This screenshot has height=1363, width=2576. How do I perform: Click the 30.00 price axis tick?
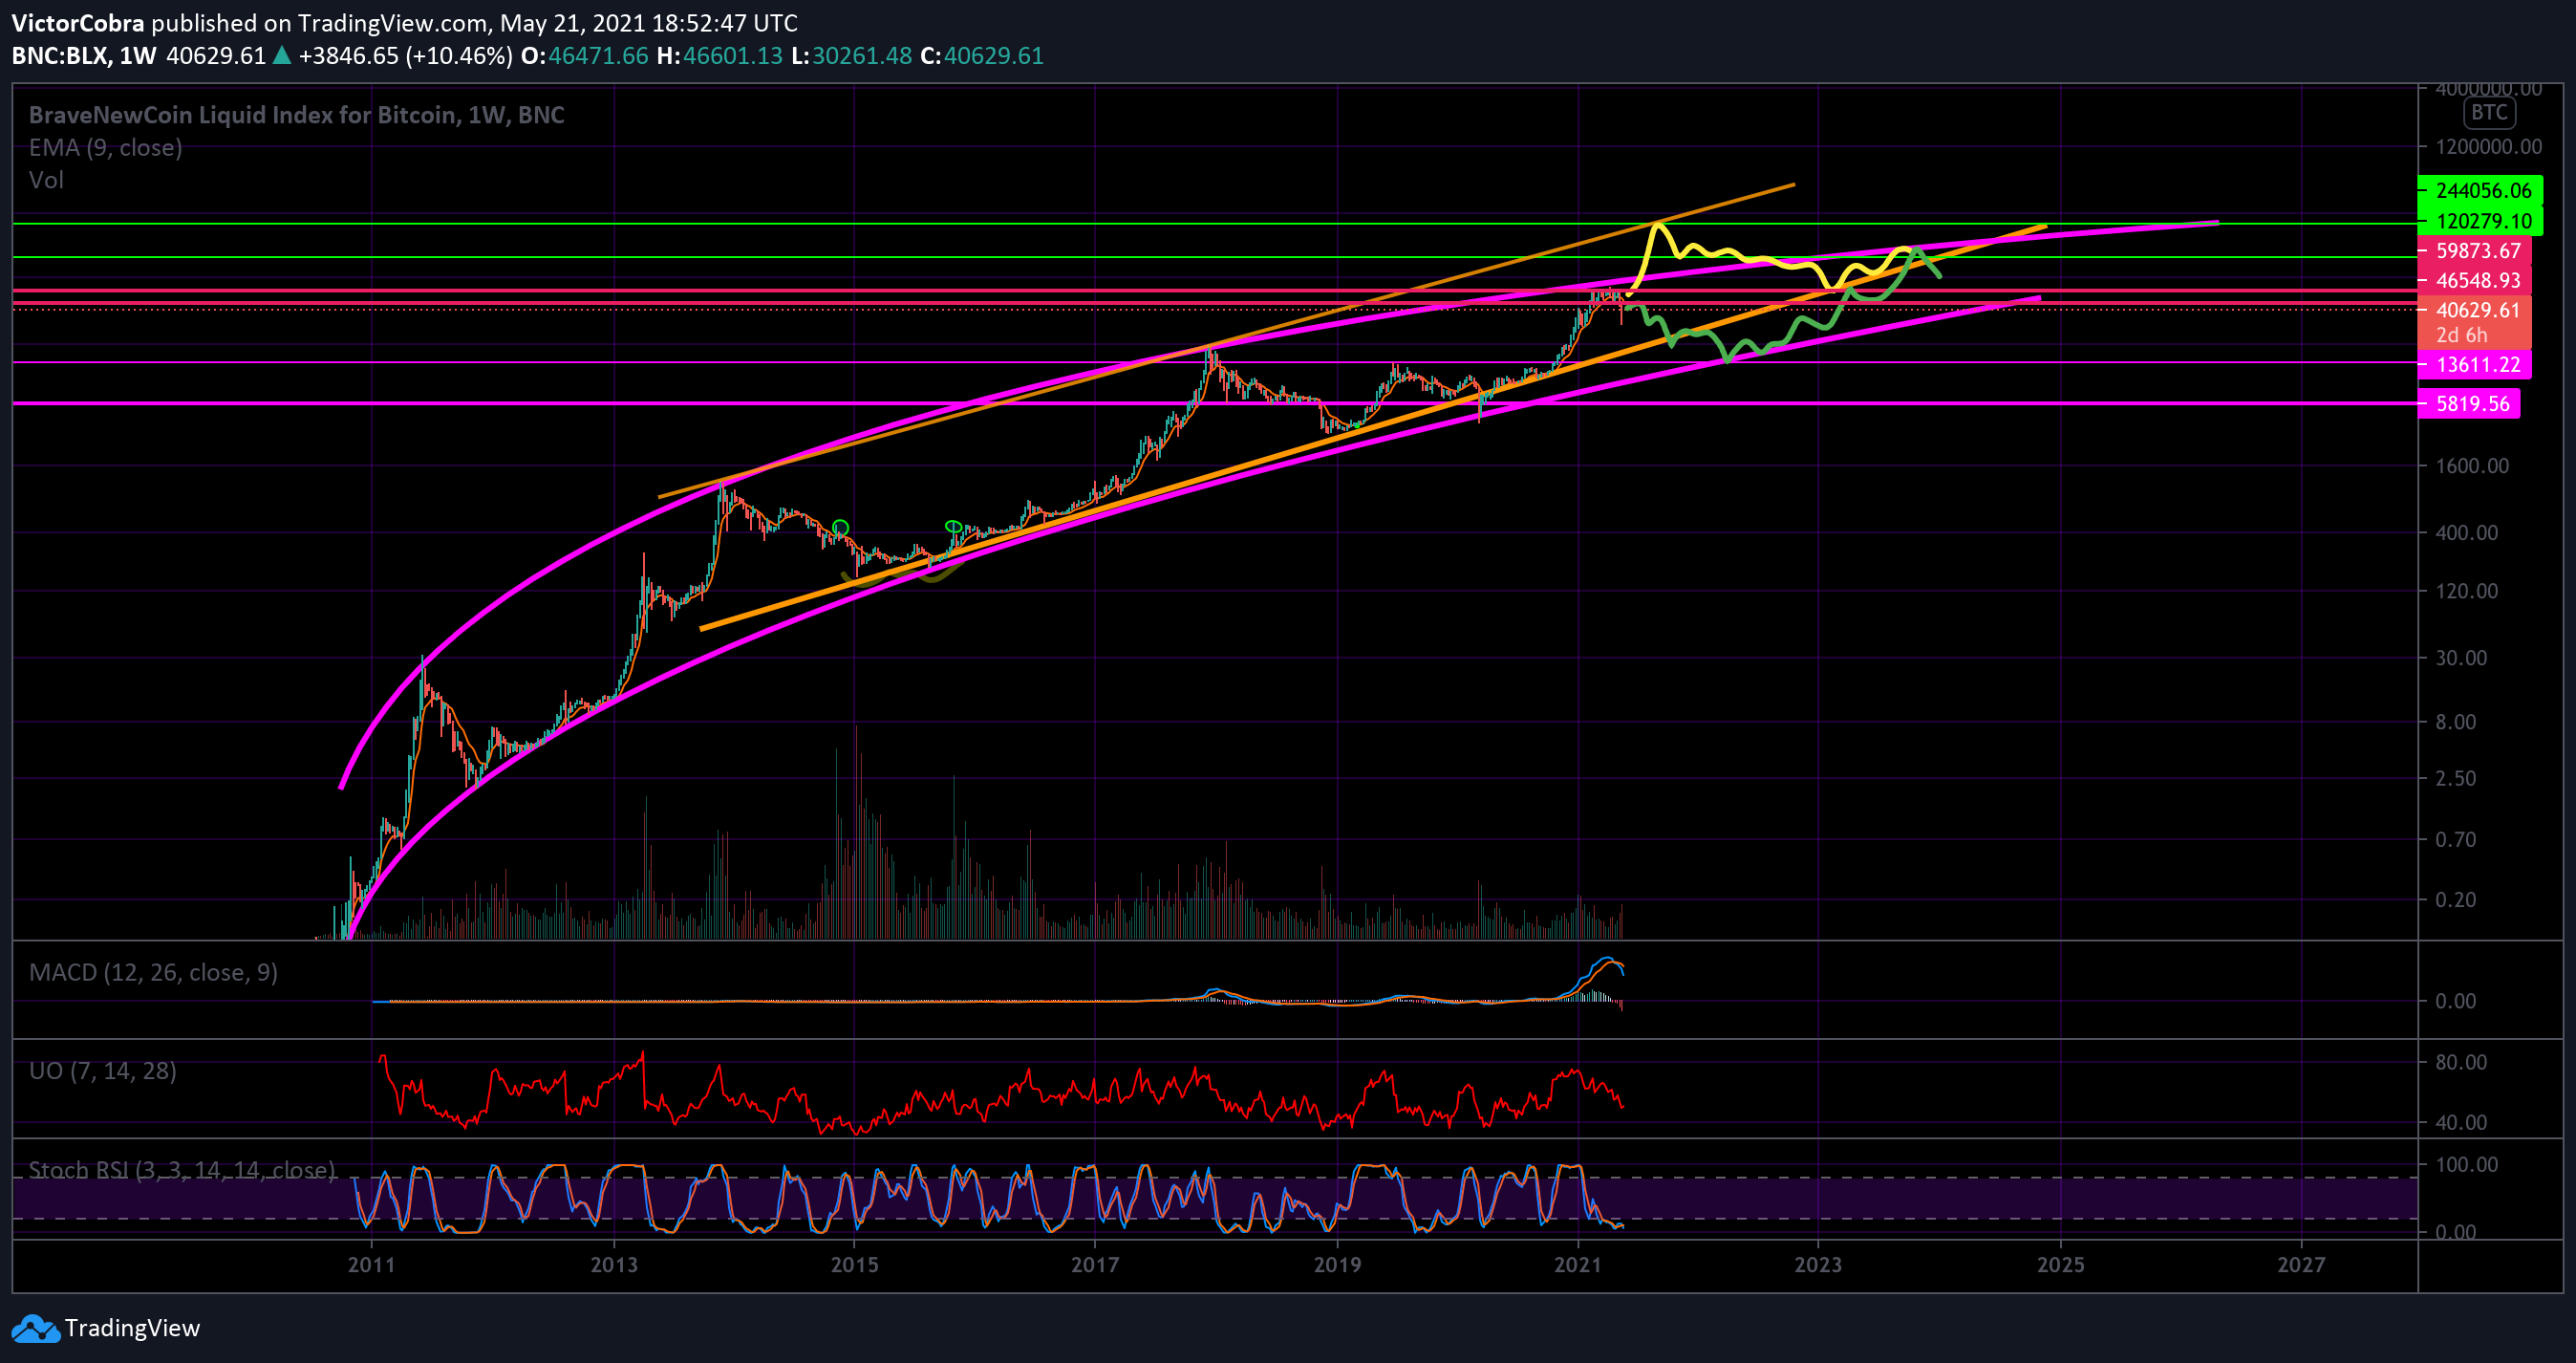[x=2461, y=658]
